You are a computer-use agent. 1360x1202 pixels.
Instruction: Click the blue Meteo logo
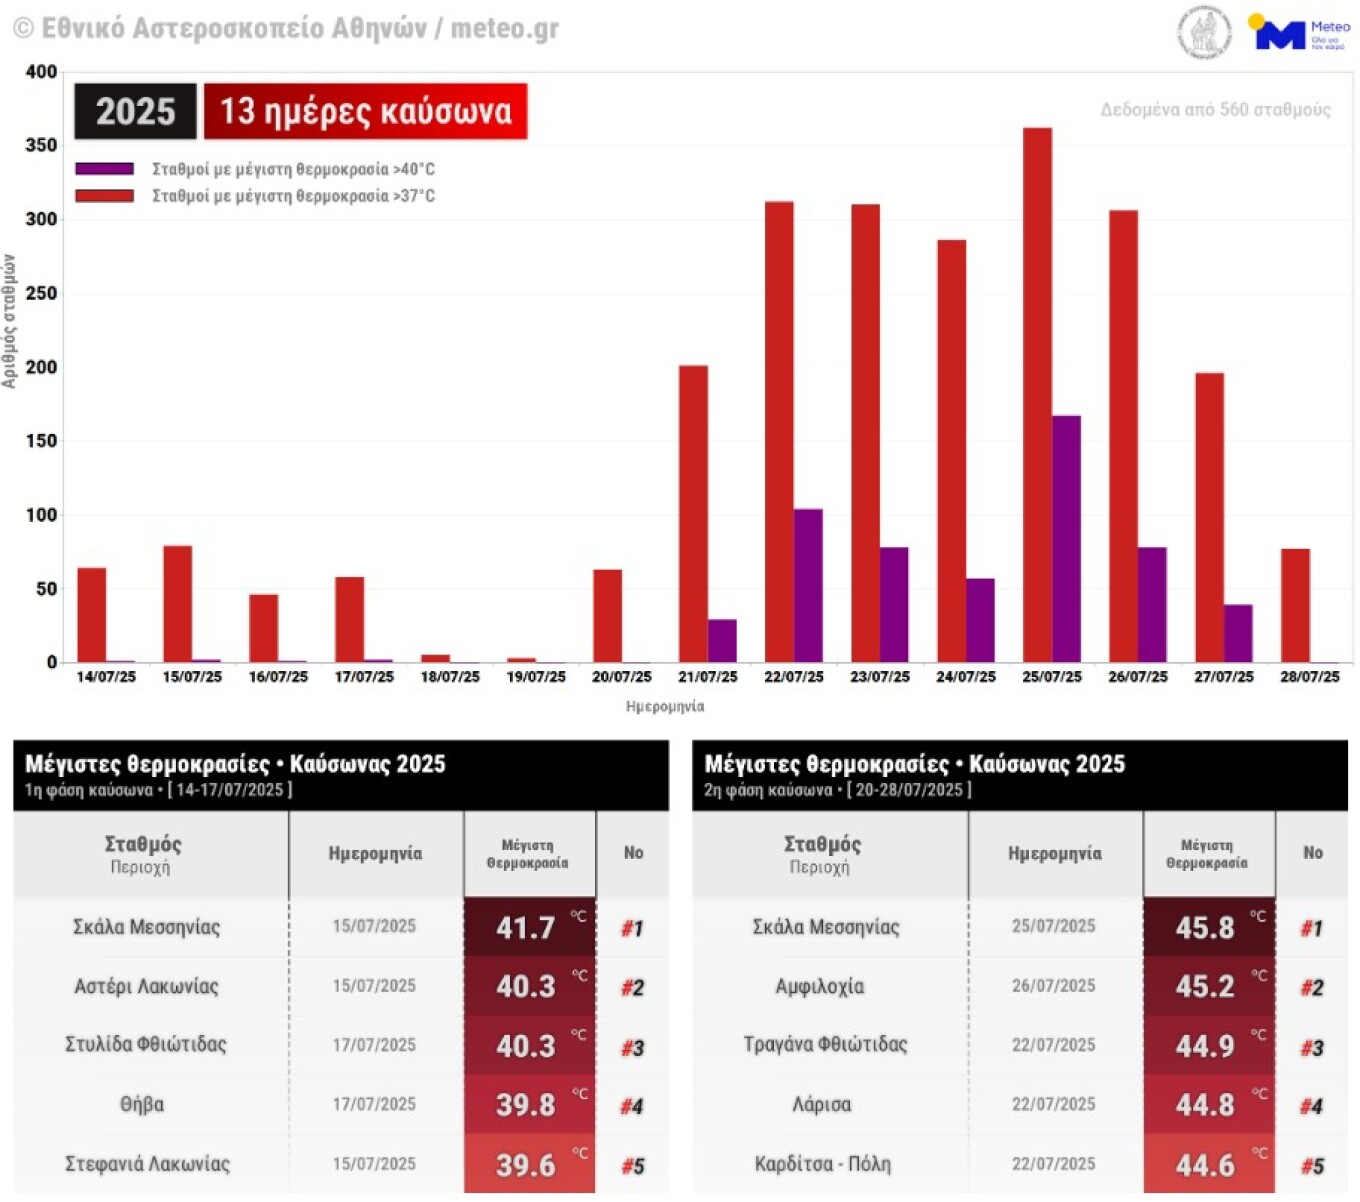point(1298,33)
